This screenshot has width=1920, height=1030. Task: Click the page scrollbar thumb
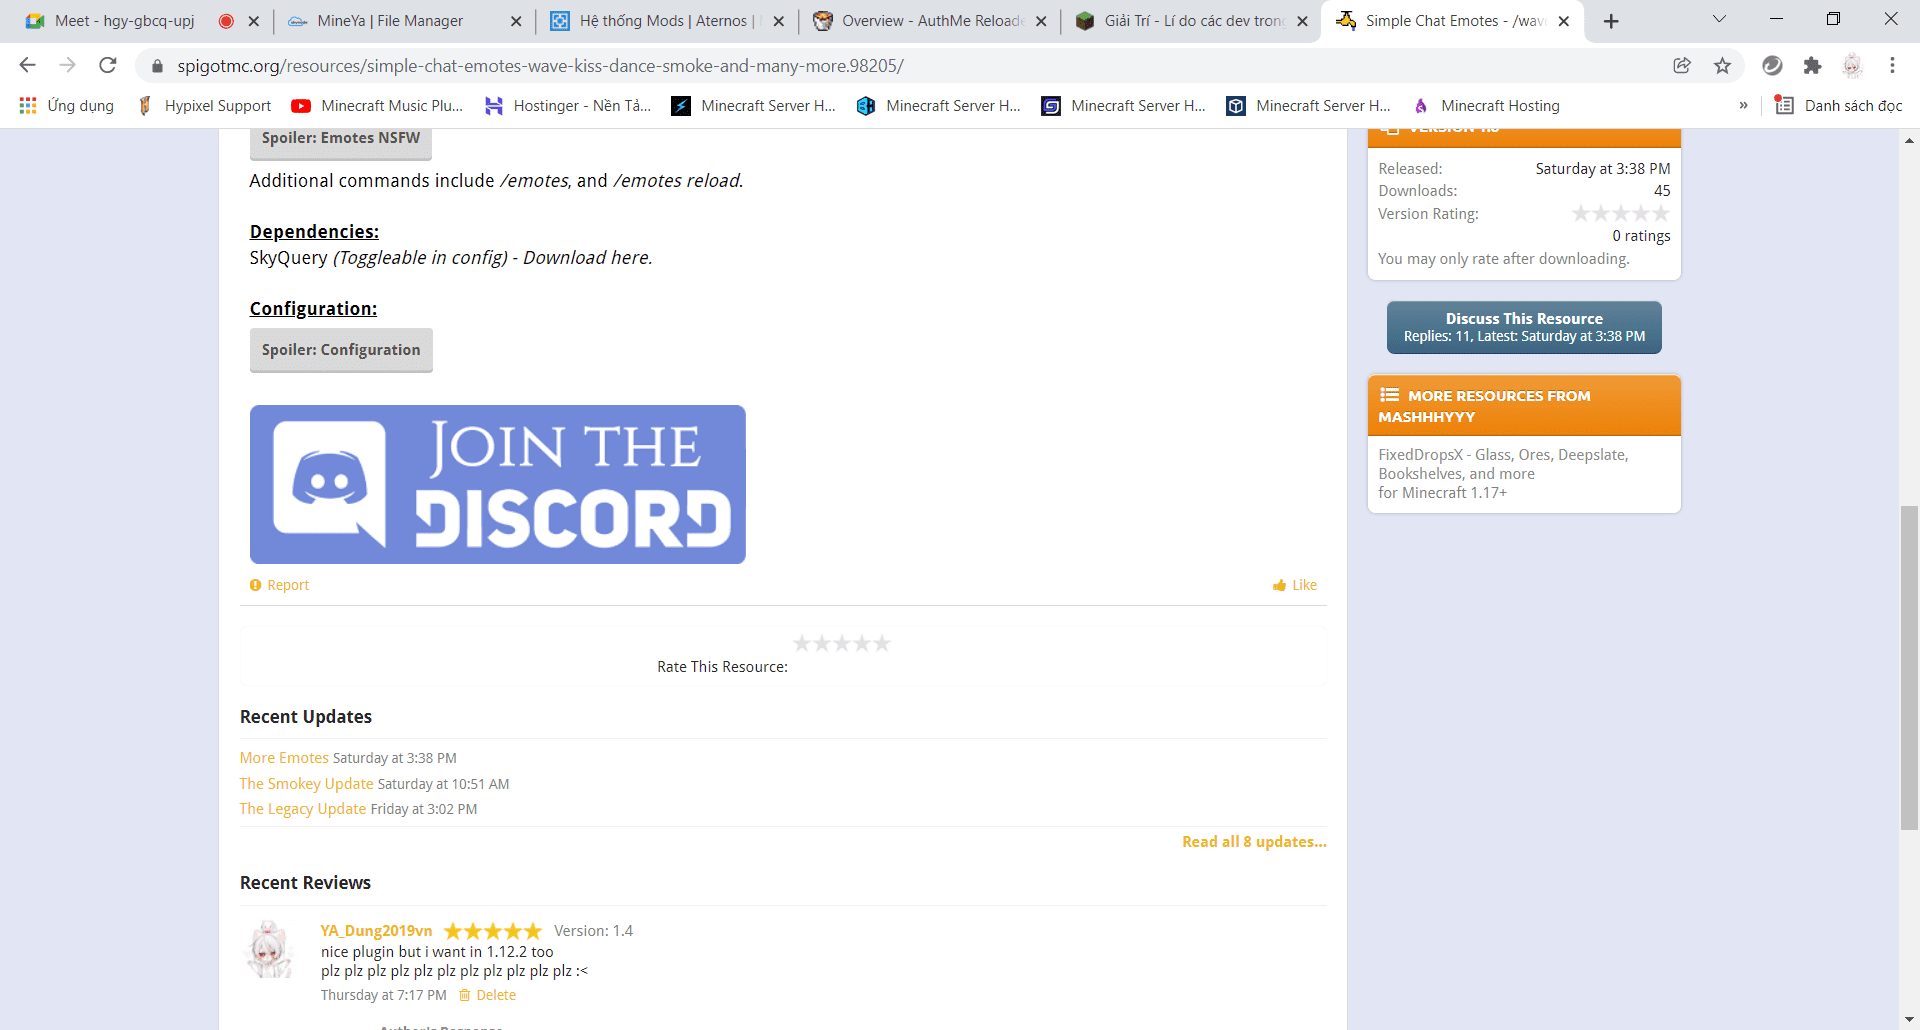click(x=1909, y=668)
